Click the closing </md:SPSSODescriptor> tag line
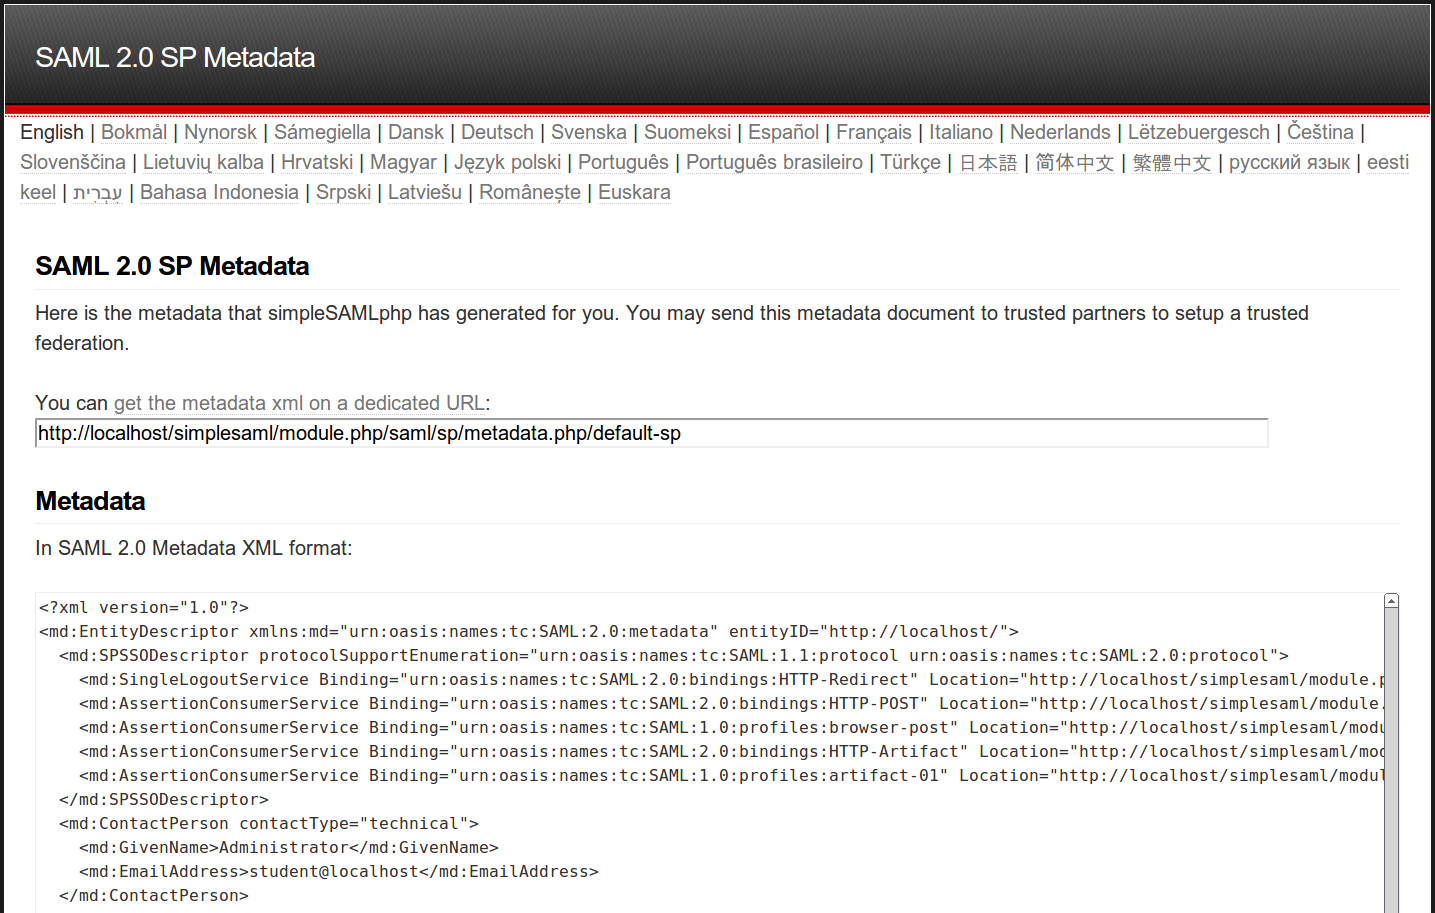Image resolution: width=1435 pixels, height=913 pixels. (164, 799)
